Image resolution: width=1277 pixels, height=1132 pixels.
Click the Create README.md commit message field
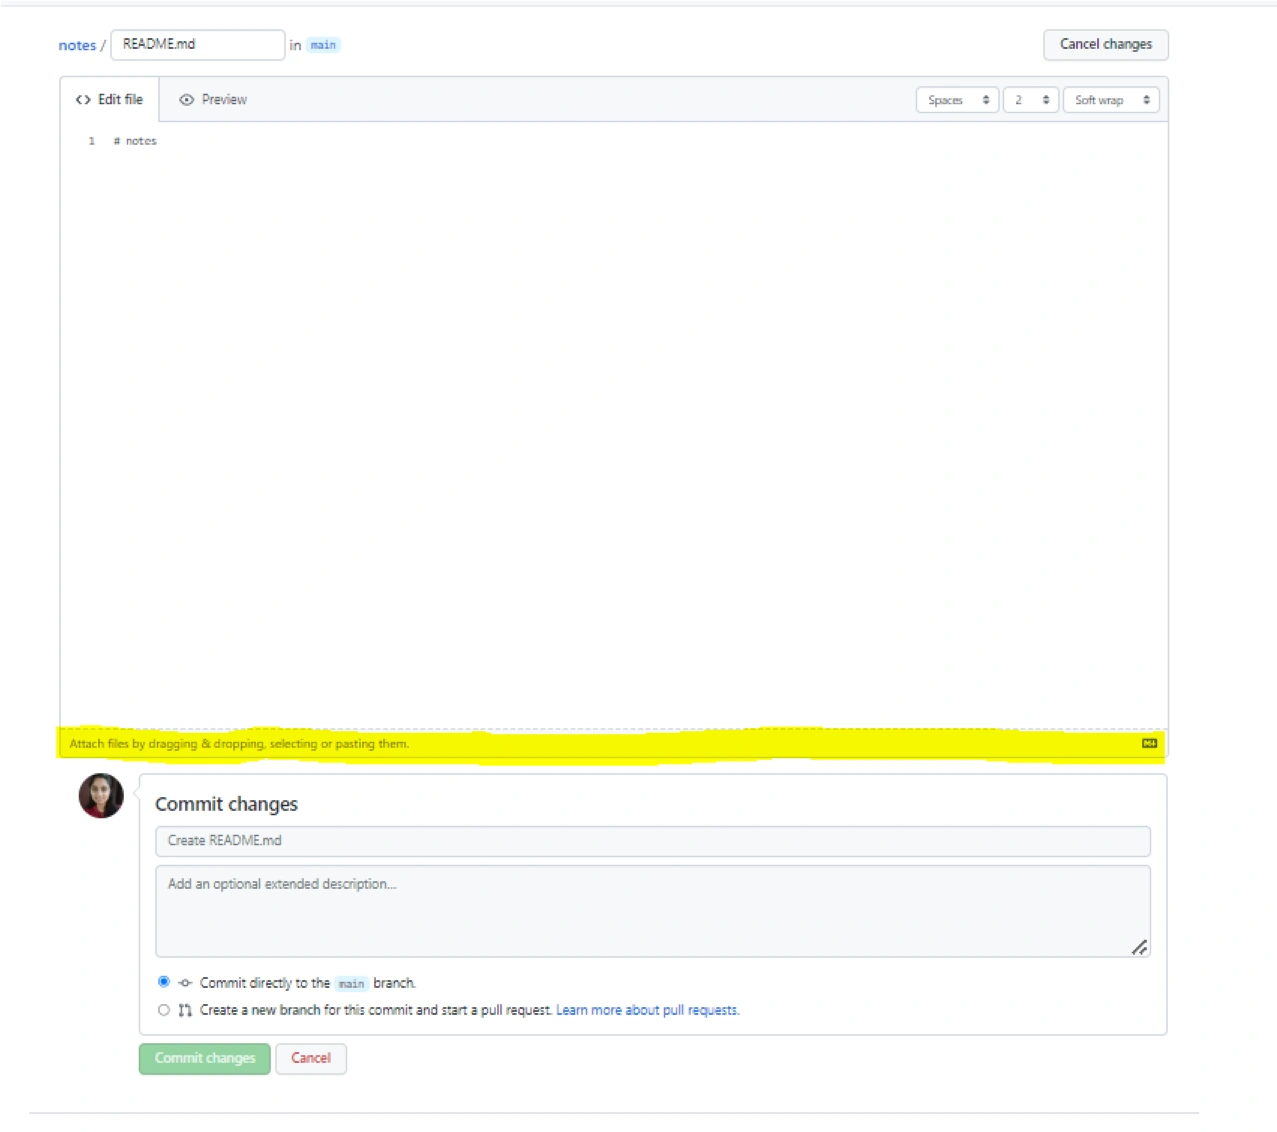tap(652, 841)
